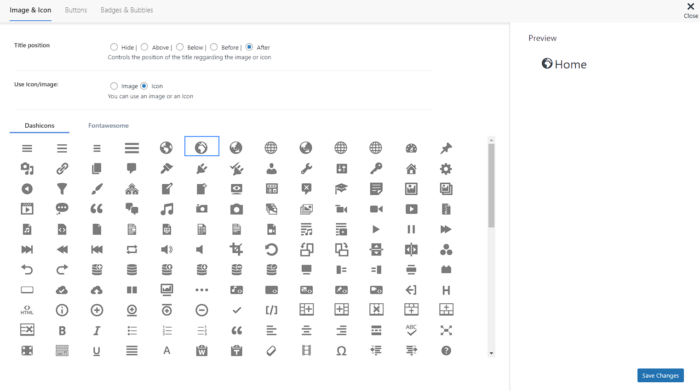Set title position to Hide

[114, 47]
